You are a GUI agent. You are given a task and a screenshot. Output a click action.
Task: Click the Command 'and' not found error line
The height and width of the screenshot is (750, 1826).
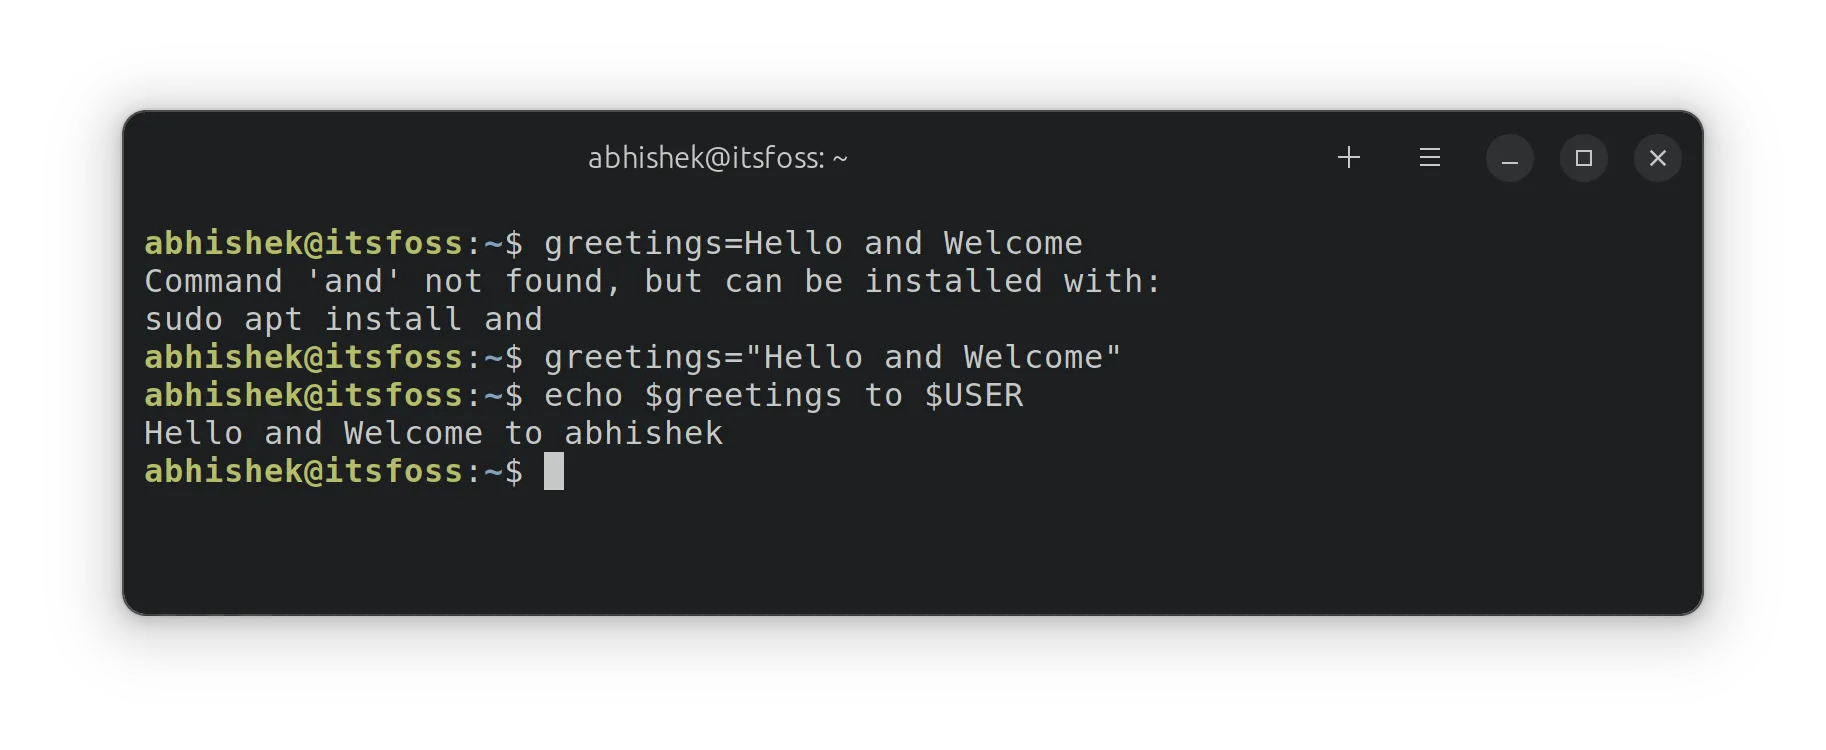point(650,281)
